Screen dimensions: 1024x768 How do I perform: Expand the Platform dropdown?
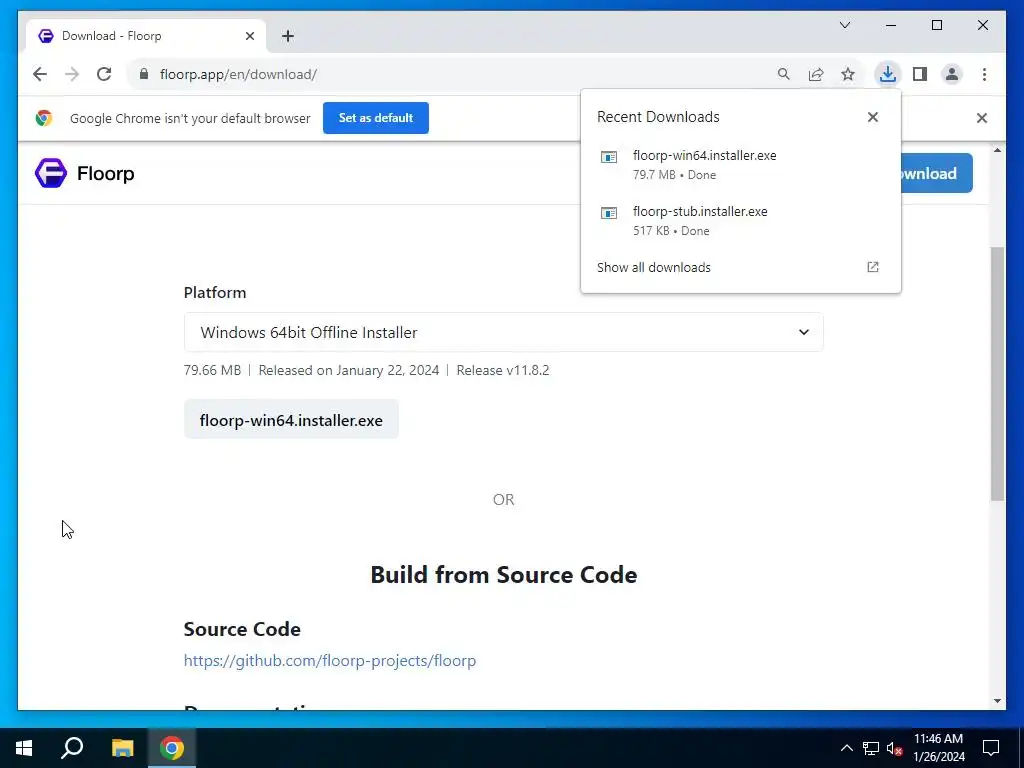504,332
